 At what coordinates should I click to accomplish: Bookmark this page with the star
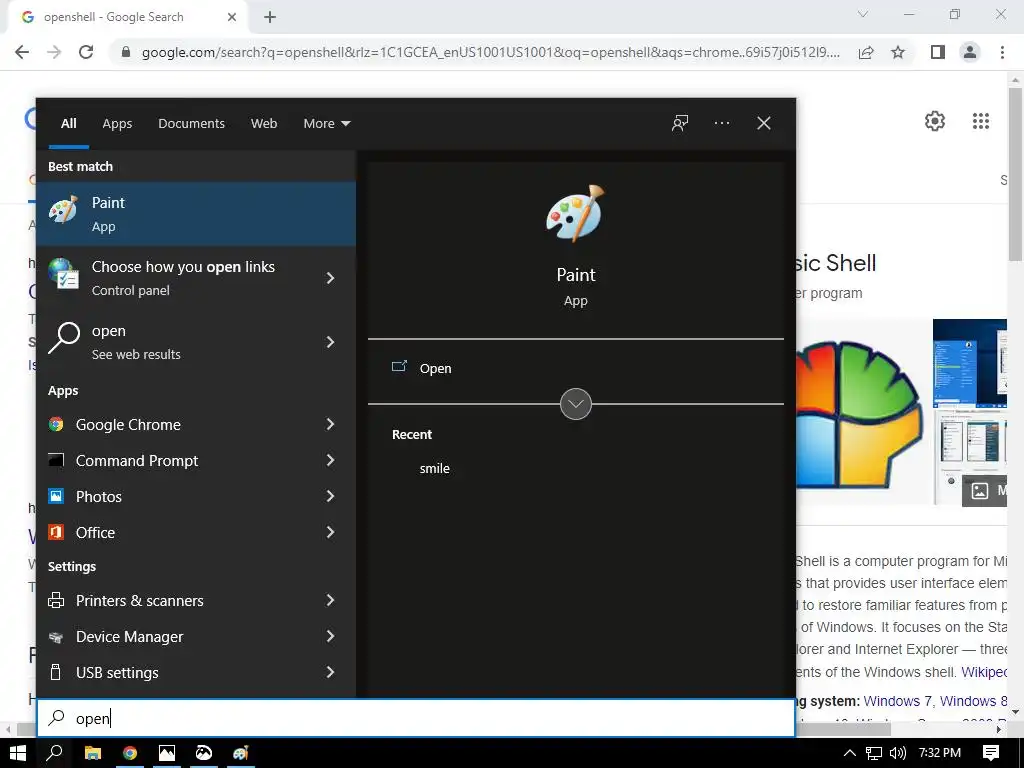point(898,52)
